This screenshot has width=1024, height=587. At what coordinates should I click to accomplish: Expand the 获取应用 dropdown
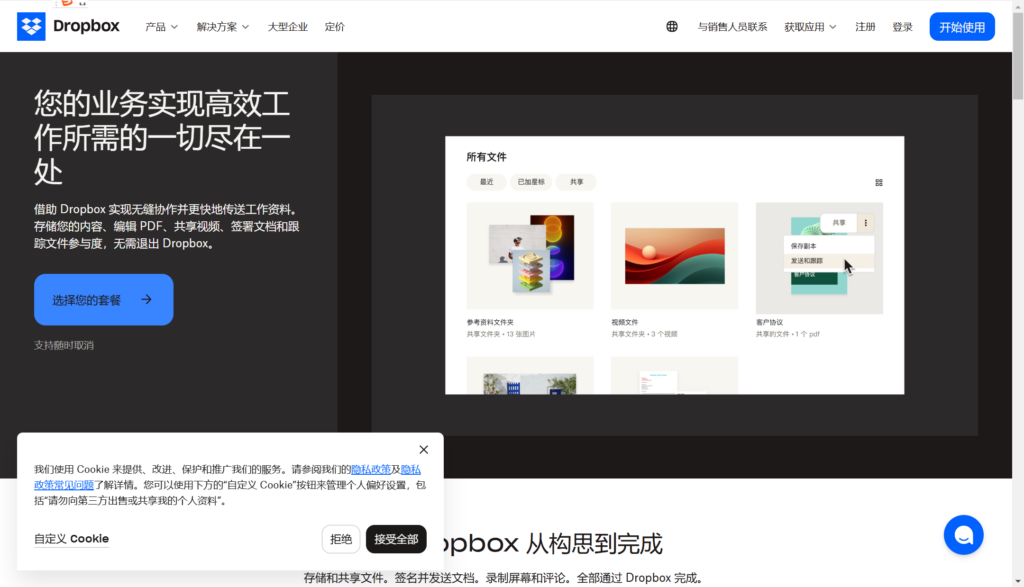click(x=810, y=27)
